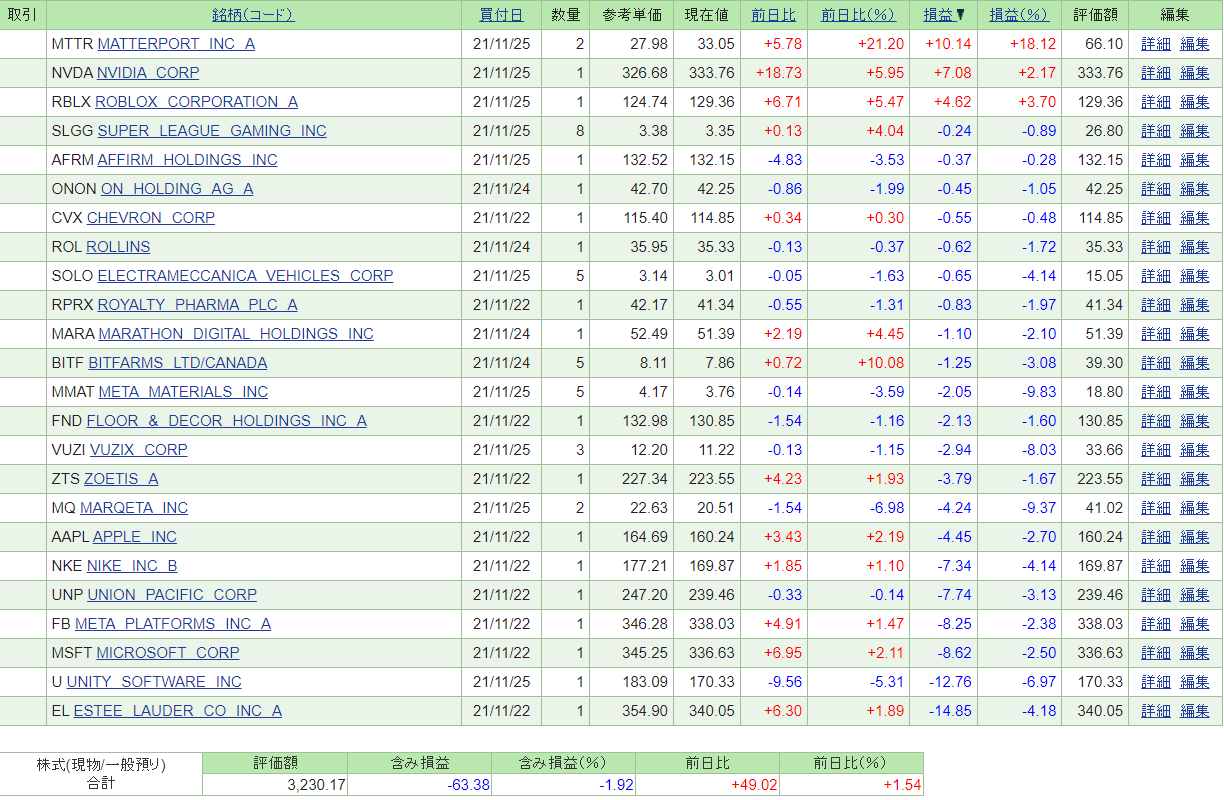
Task: Click 詳細 for the NKE row
Action: (x=1156, y=566)
